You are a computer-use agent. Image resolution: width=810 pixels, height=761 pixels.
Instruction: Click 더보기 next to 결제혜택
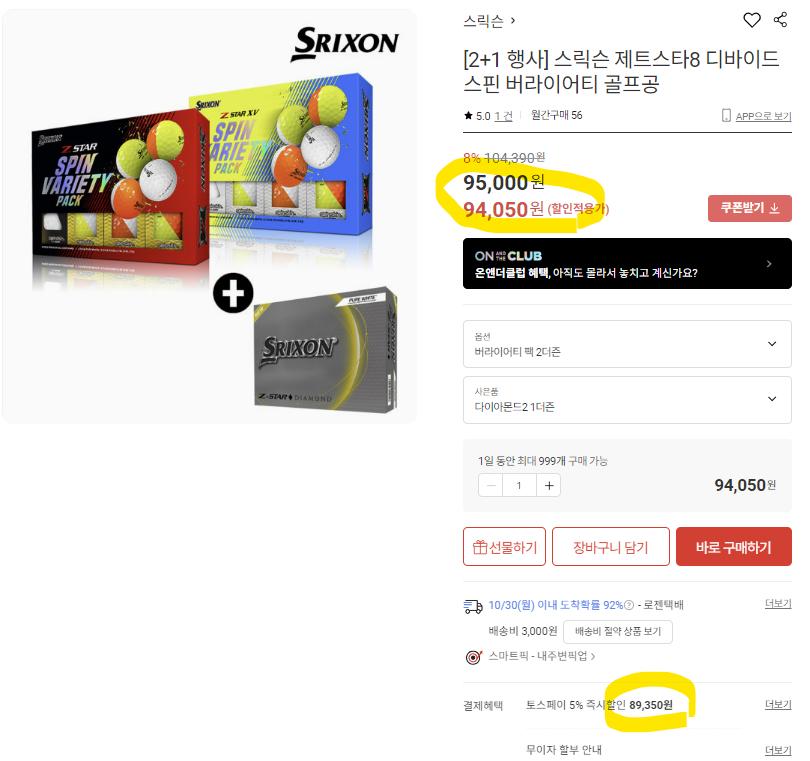[778, 705]
